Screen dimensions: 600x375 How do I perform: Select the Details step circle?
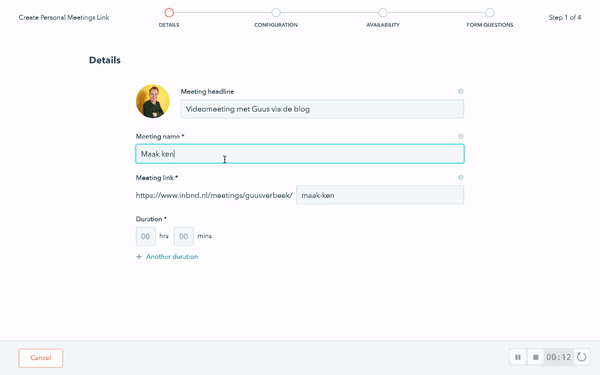[169, 13]
